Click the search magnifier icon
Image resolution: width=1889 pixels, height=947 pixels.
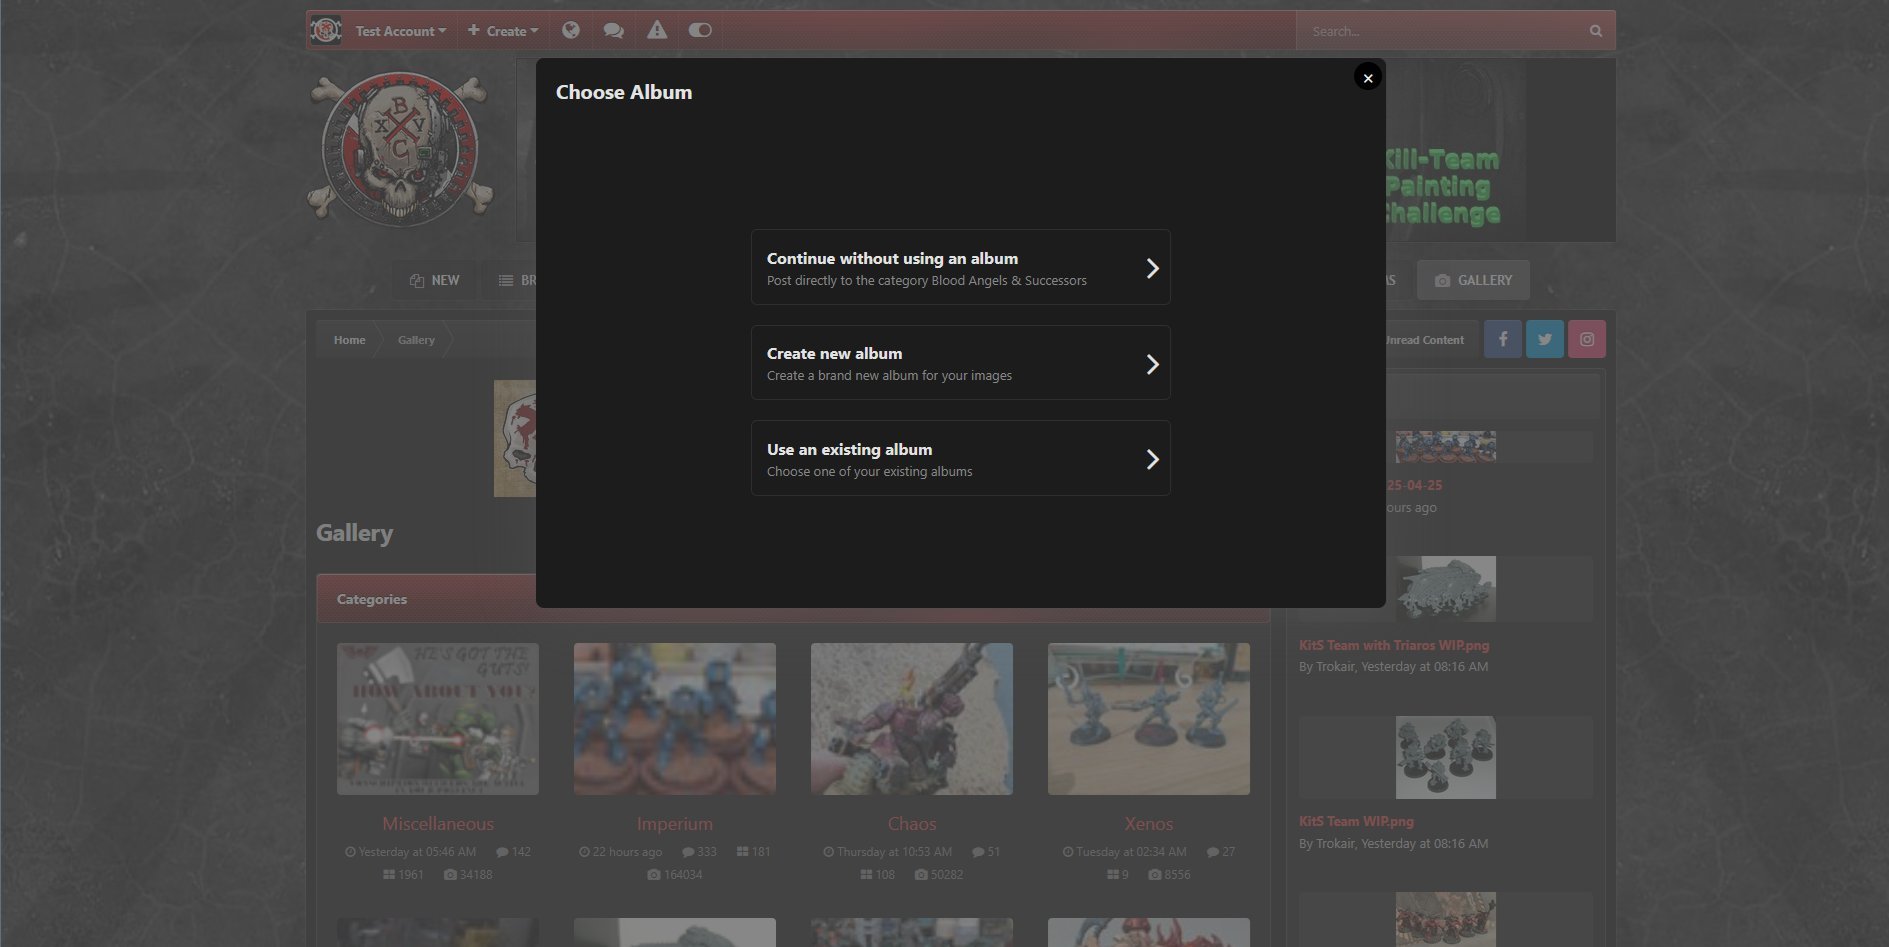1596,31
